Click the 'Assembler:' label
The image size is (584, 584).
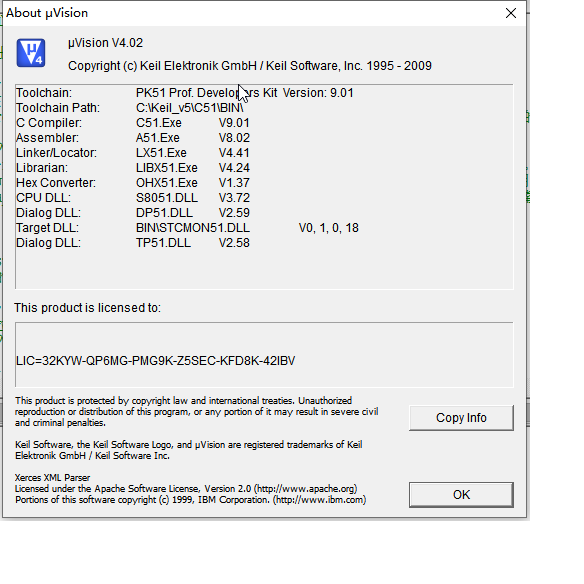point(47,138)
